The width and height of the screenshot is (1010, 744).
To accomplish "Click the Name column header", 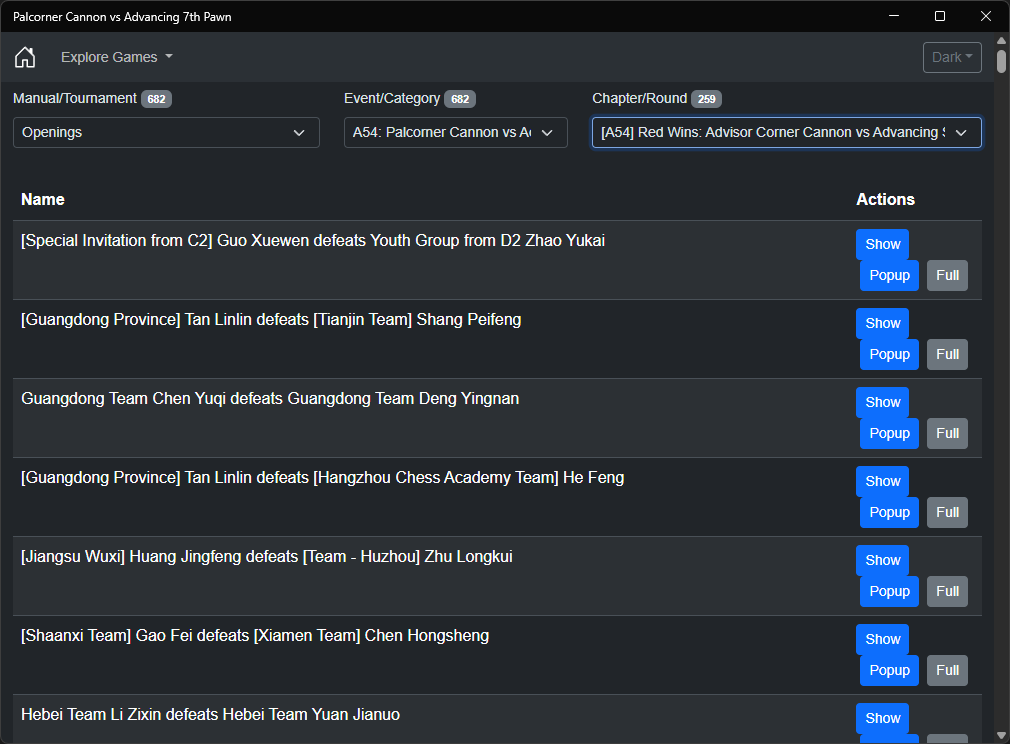I will click(x=43, y=199).
